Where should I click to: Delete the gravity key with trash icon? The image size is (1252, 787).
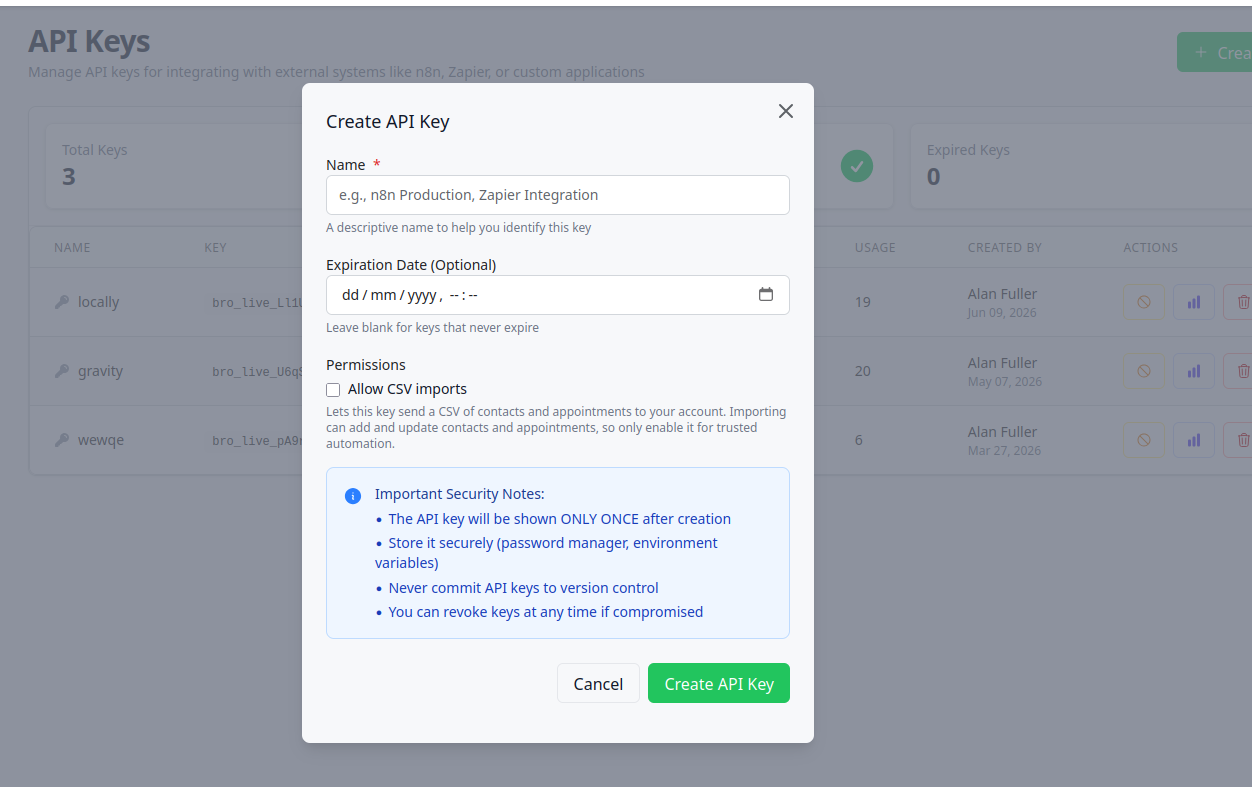1240,371
